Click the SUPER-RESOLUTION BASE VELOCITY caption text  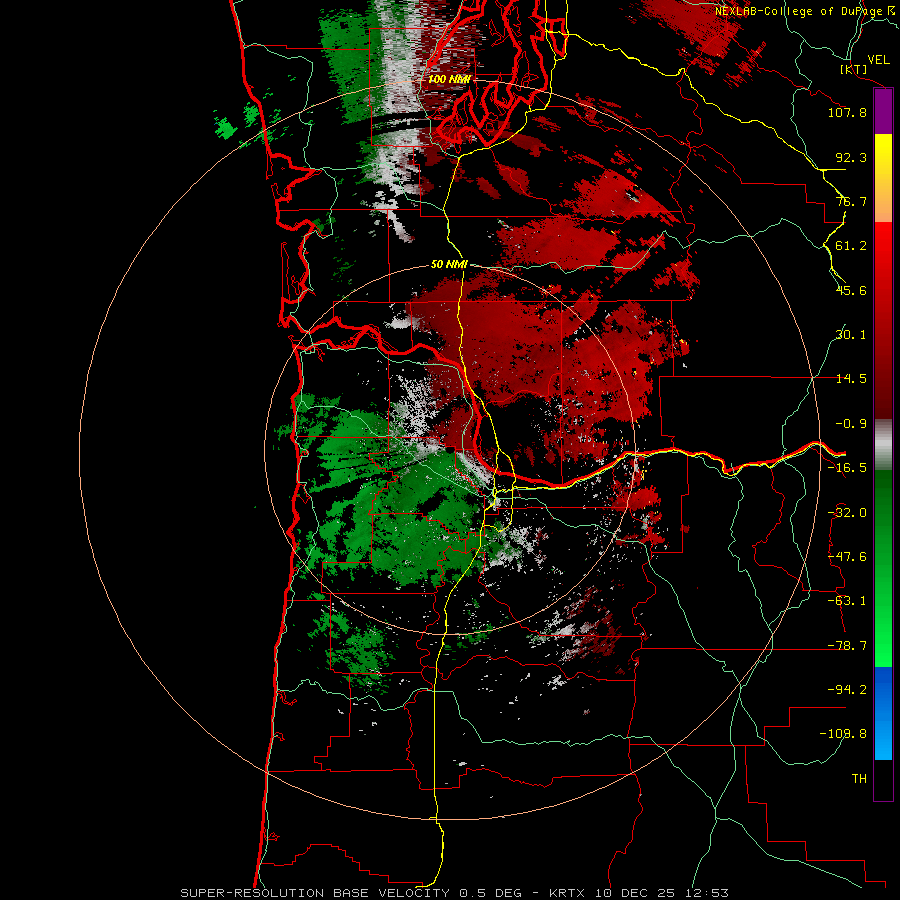[x=317, y=893]
